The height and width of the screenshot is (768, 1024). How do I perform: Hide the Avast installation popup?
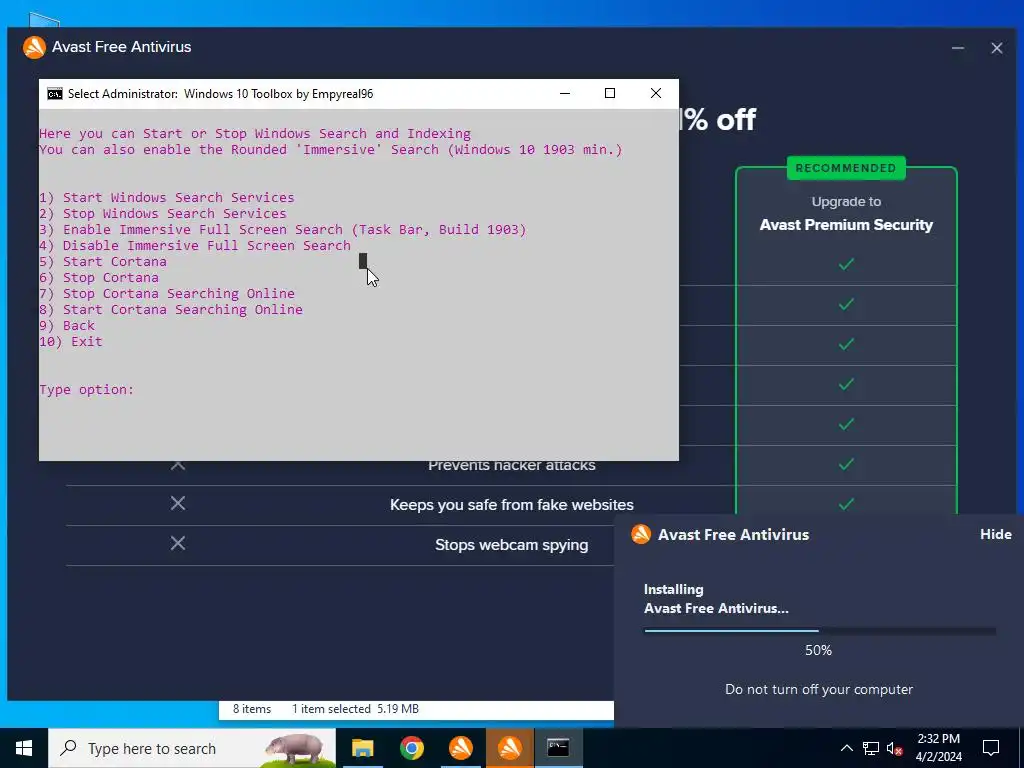coord(995,534)
